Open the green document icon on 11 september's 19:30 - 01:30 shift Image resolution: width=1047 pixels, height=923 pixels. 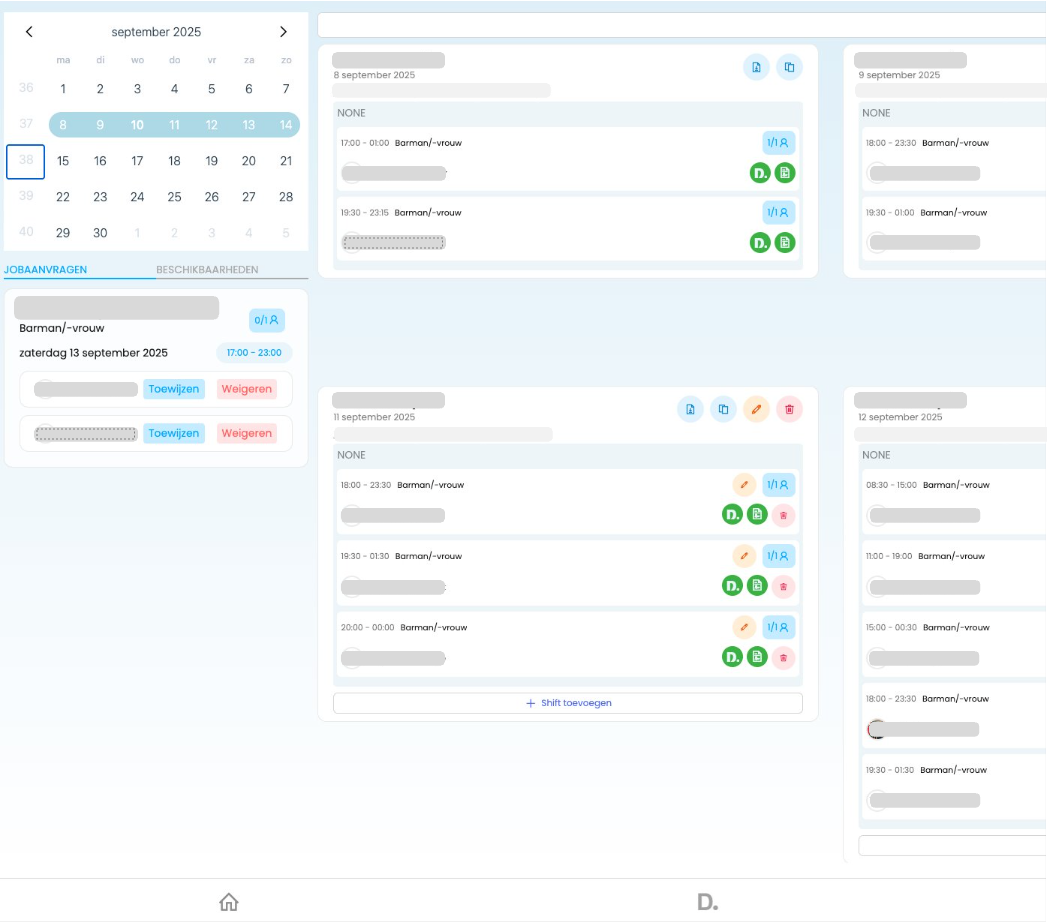click(757, 586)
